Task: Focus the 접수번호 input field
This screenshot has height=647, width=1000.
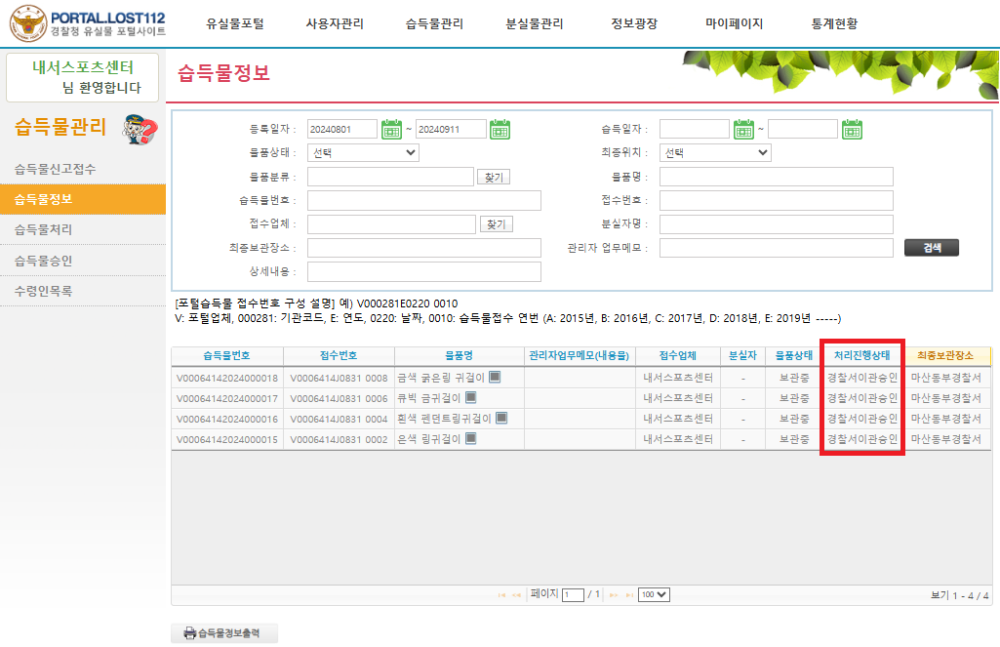Action: (x=776, y=200)
